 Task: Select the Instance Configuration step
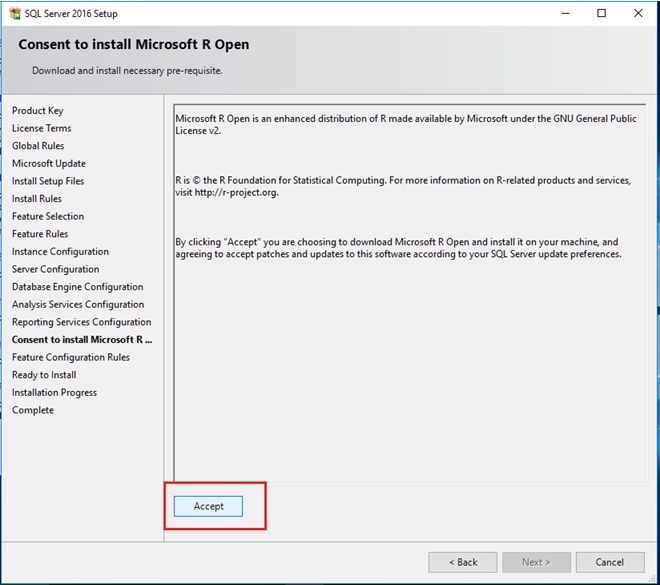[60, 252]
